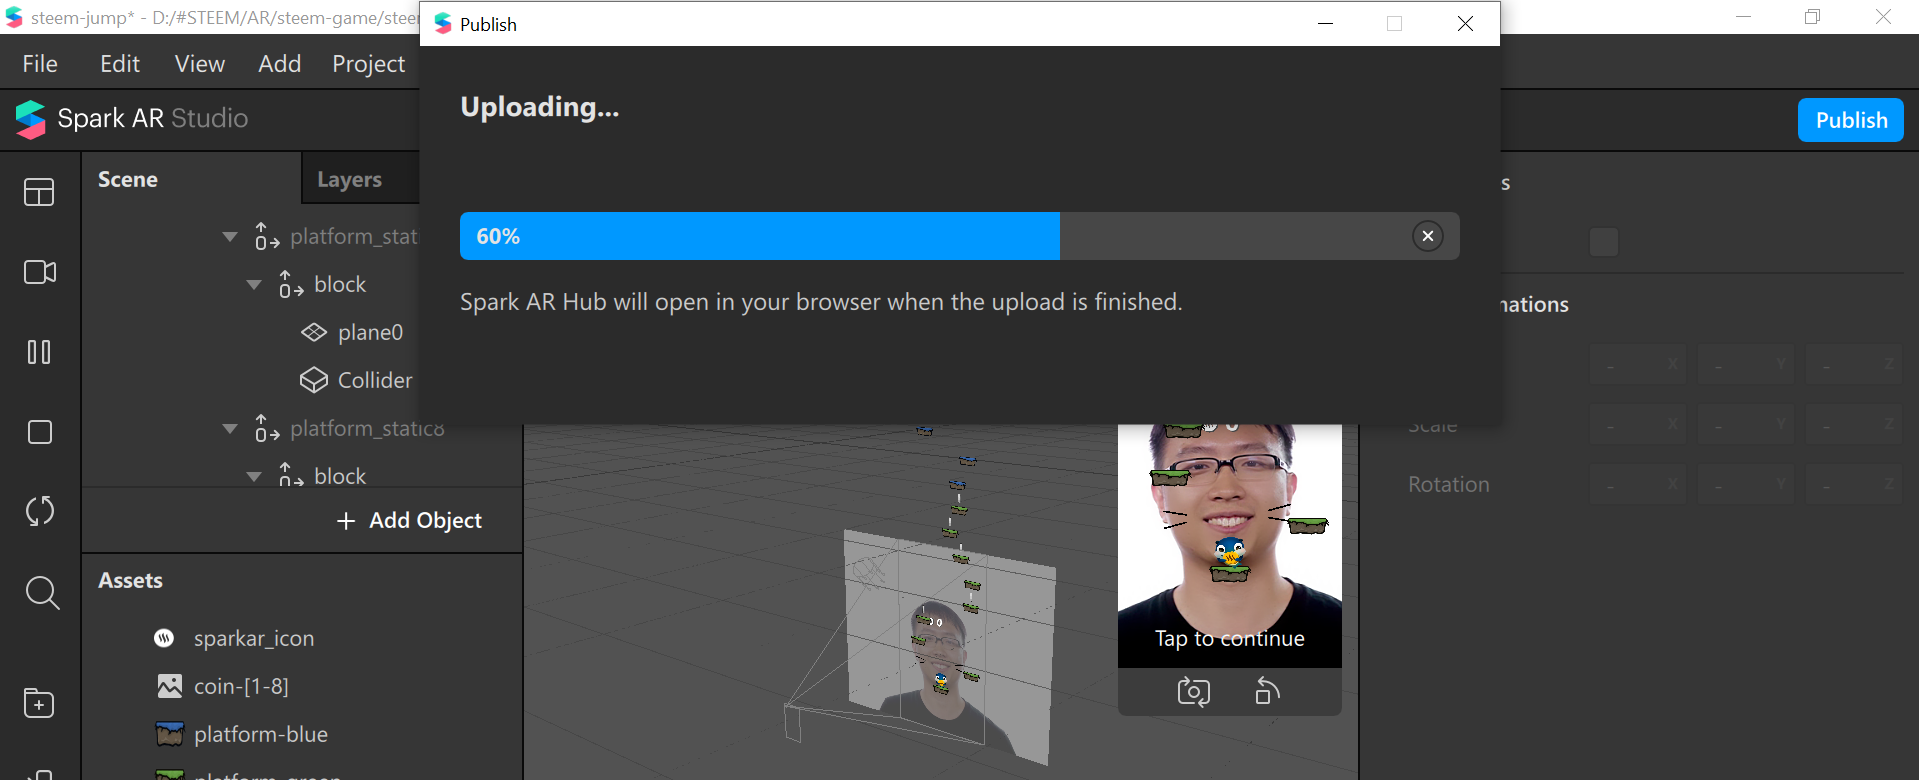This screenshot has width=1919, height=780.
Task: Select platform-blue asset
Action: (260, 734)
